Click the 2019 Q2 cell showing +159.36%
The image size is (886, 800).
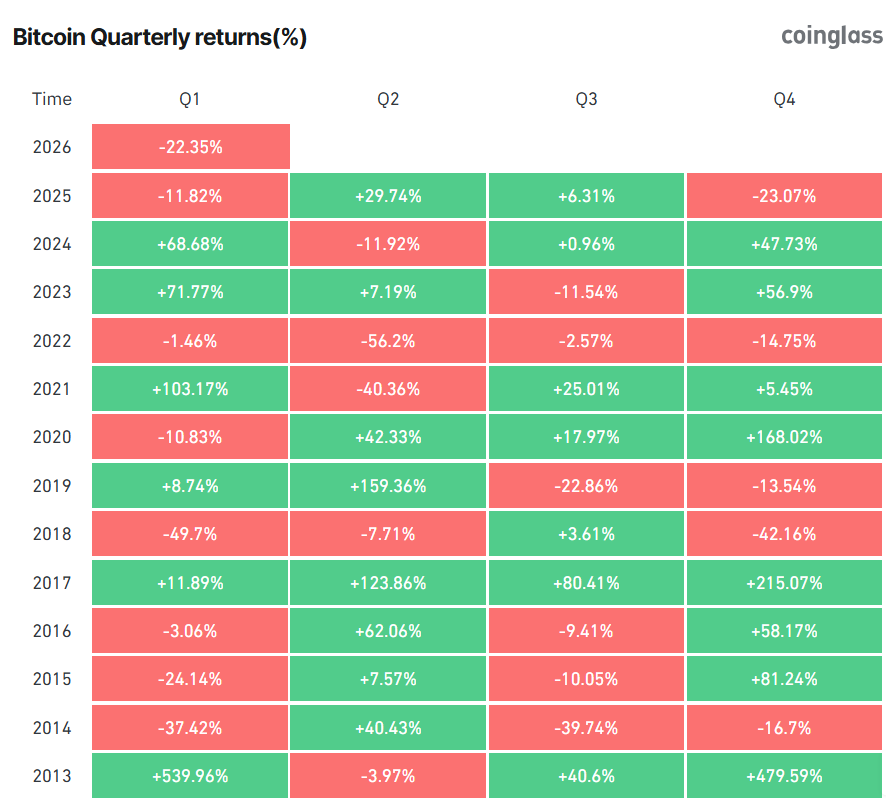point(388,486)
